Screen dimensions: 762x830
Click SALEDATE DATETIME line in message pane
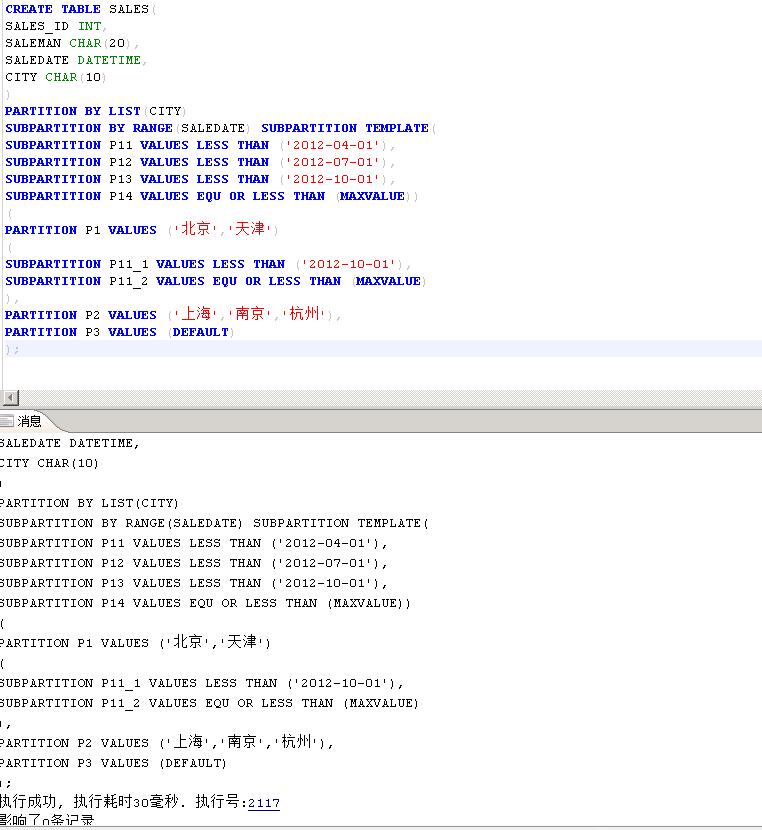(69, 443)
